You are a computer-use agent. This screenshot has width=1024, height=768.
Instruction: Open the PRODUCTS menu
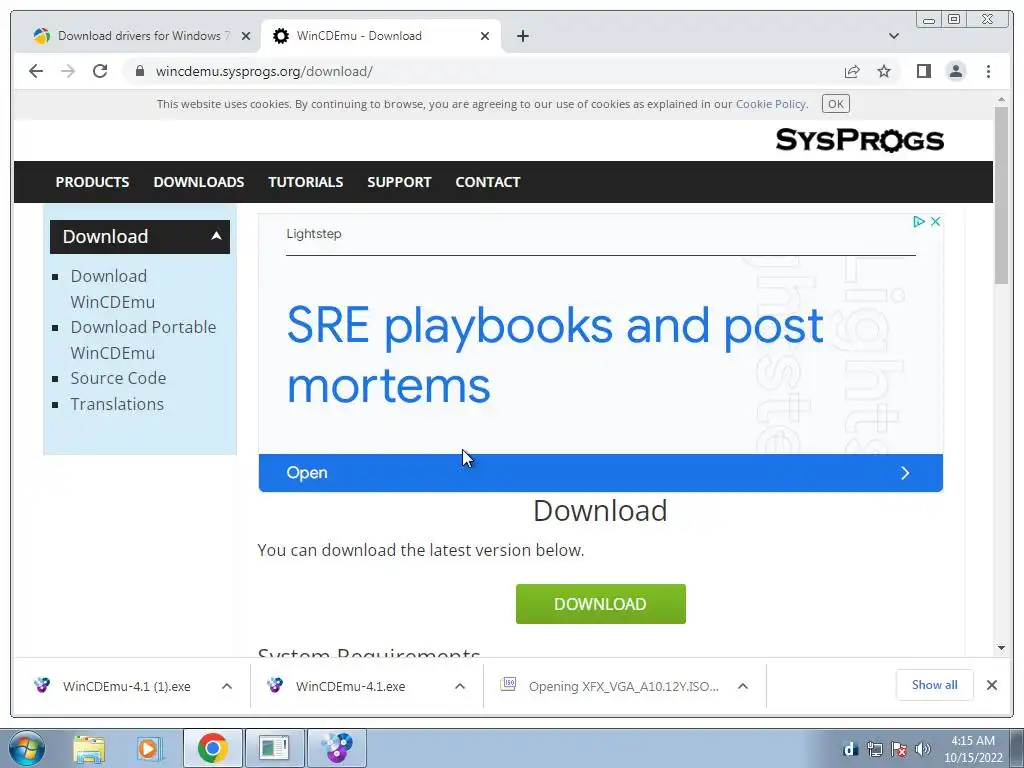coord(92,182)
